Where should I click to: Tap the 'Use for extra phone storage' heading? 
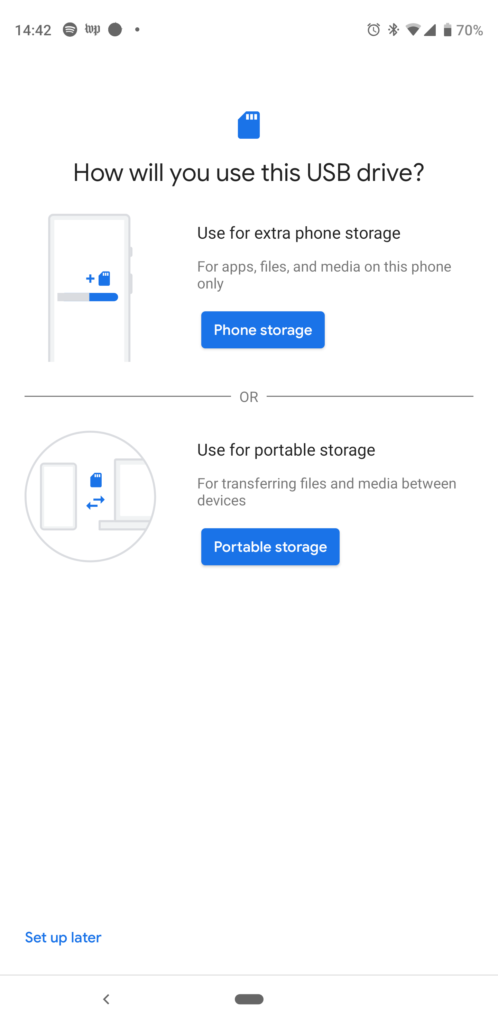coord(299,233)
